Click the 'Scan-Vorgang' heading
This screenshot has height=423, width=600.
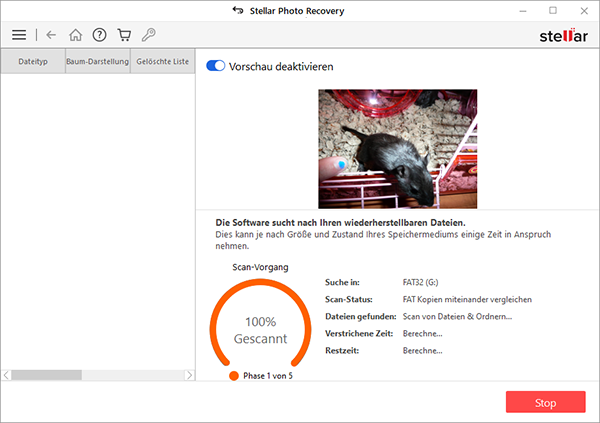click(260, 267)
